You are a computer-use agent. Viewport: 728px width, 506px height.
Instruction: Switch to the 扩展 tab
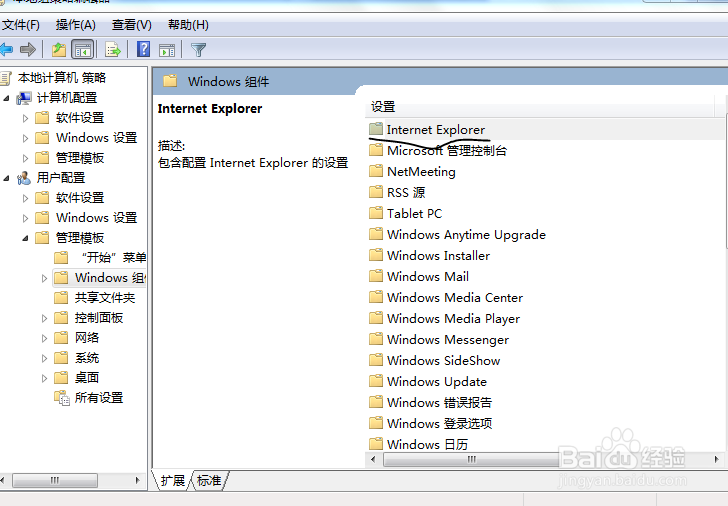click(172, 480)
